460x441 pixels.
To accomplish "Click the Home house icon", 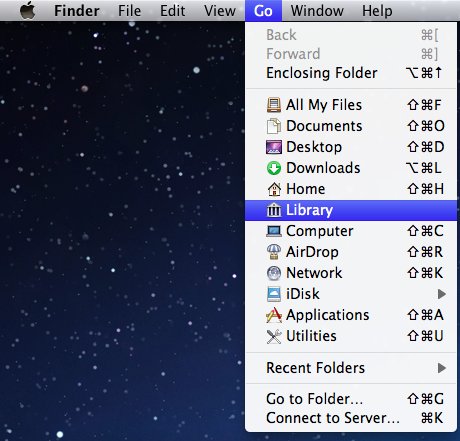I will [274, 189].
